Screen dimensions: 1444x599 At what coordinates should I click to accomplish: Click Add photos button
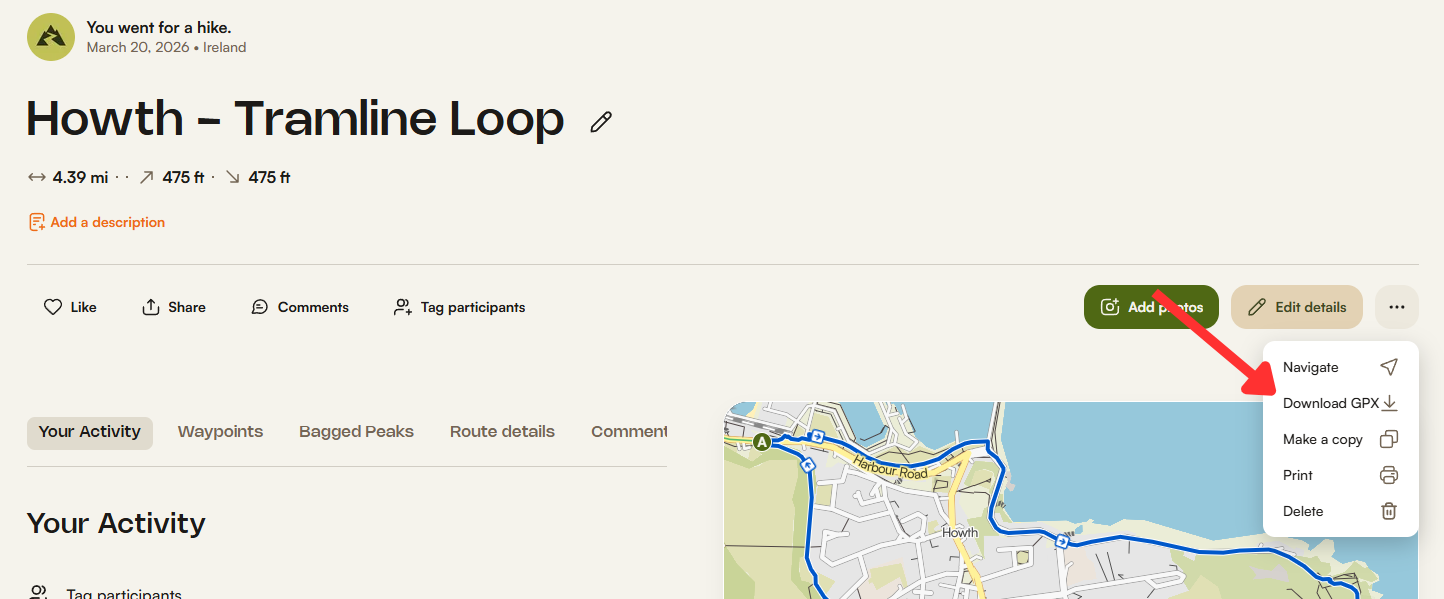coord(1151,307)
